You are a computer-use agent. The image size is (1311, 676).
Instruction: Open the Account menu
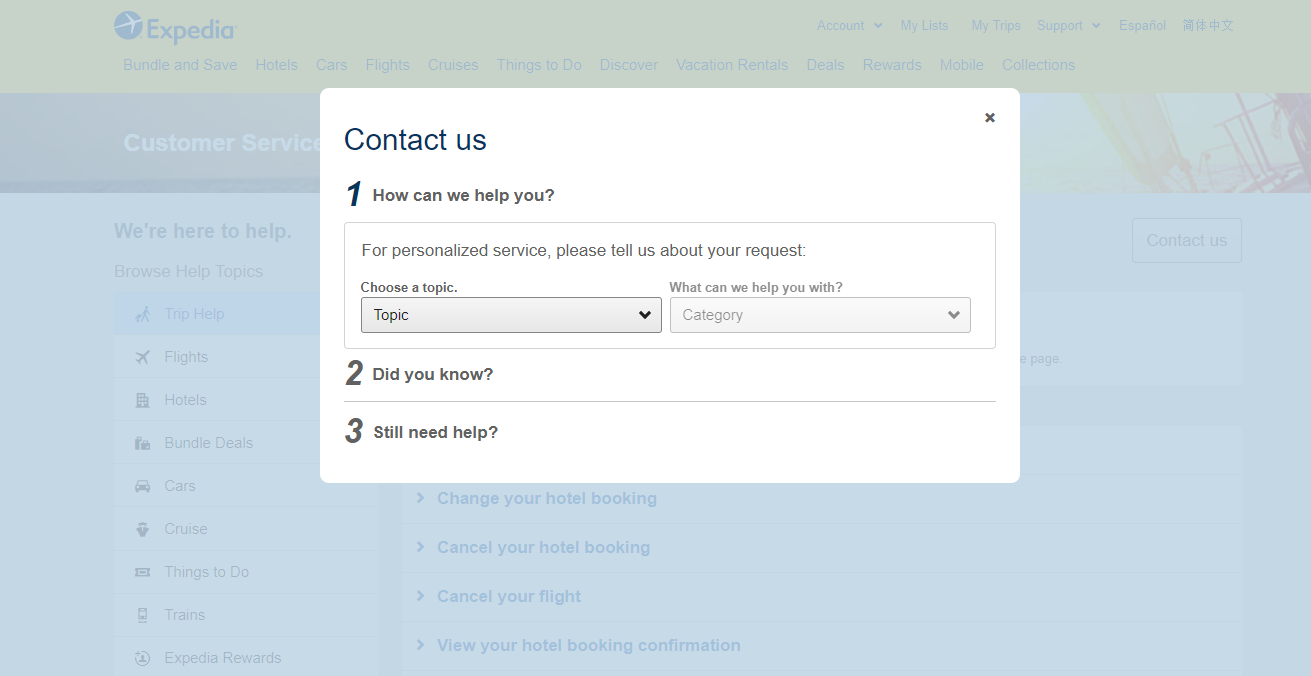849,26
